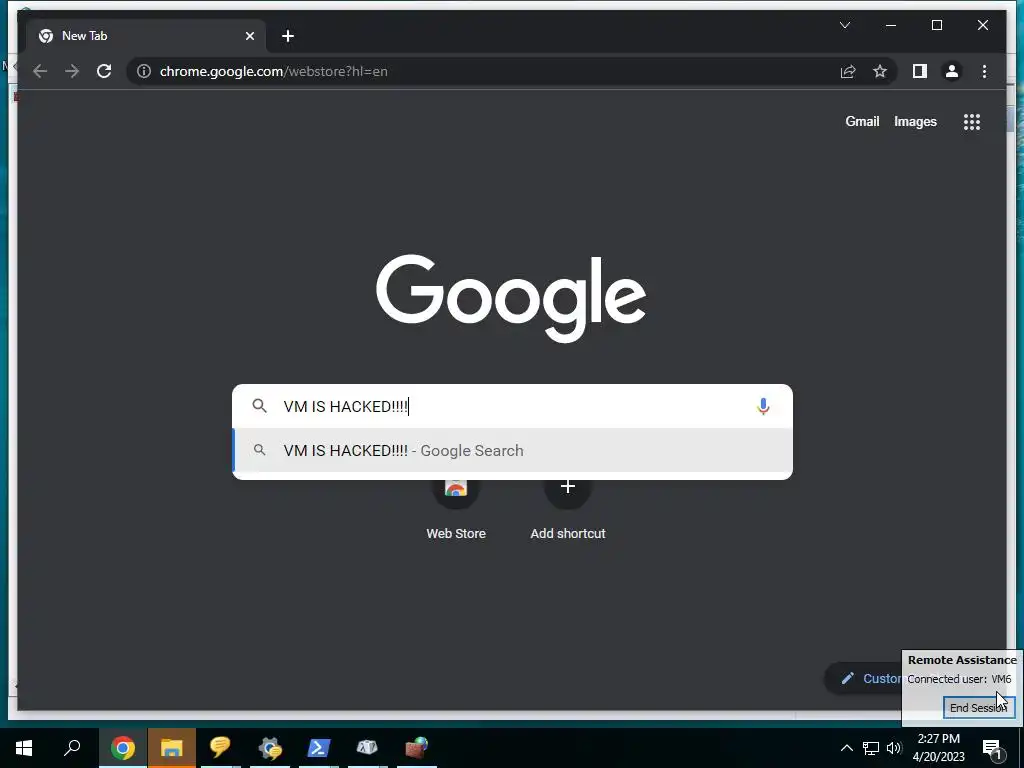1024x768 pixels.
Task: Click the search magnifier in the search box
Action: click(259, 406)
